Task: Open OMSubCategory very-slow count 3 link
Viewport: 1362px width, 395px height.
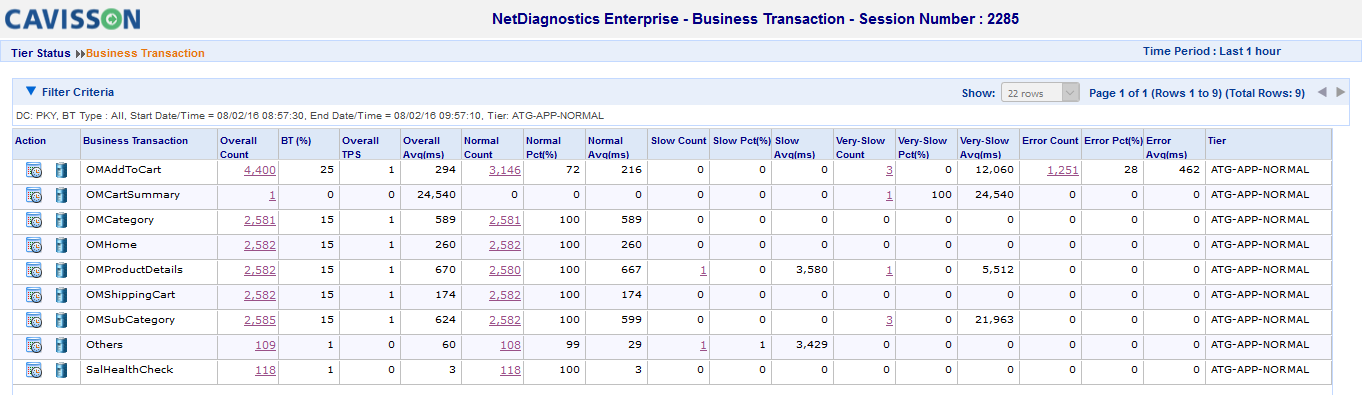Action: click(x=889, y=321)
